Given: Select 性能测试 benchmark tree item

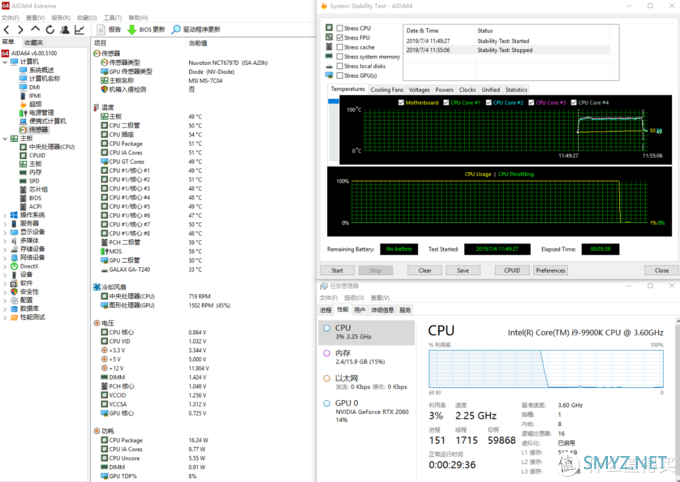Looking at the screenshot, I should (27, 317).
